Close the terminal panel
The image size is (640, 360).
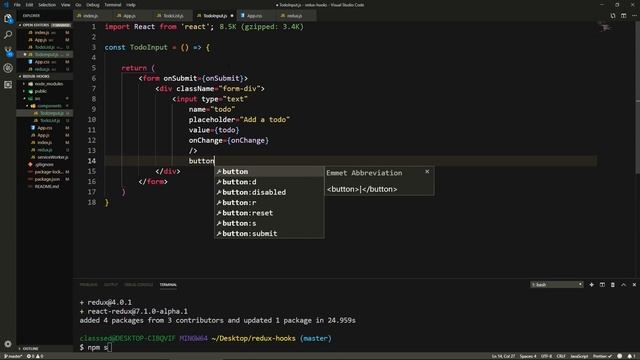[x=634, y=284]
